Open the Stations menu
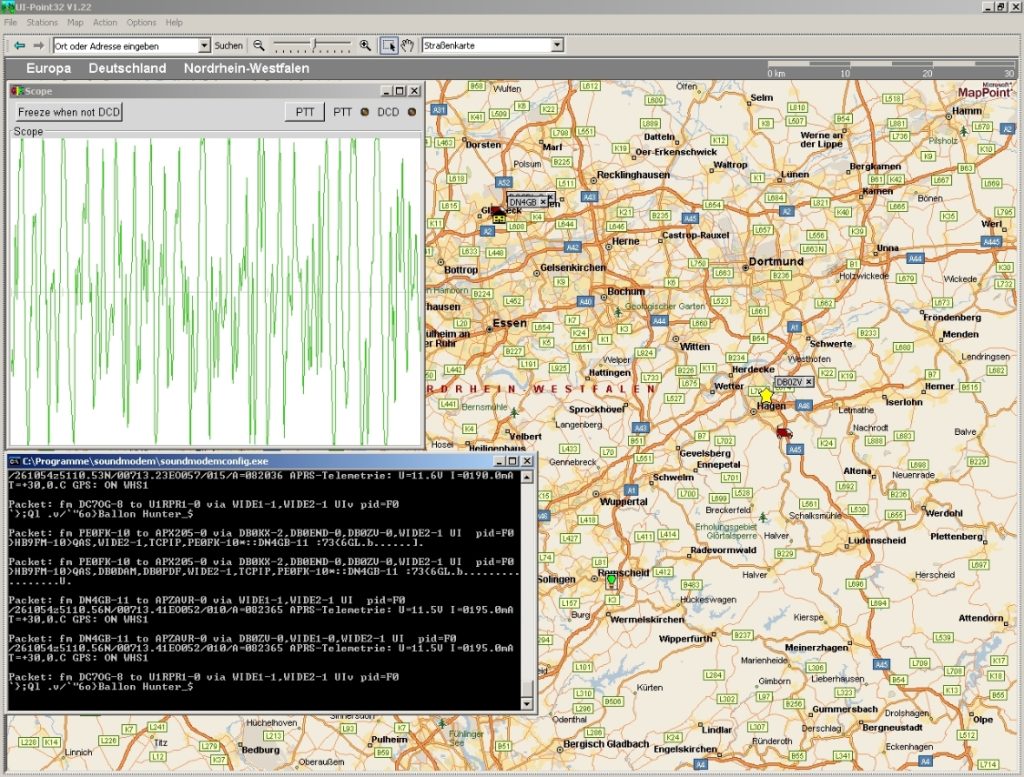 [x=42, y=22]
